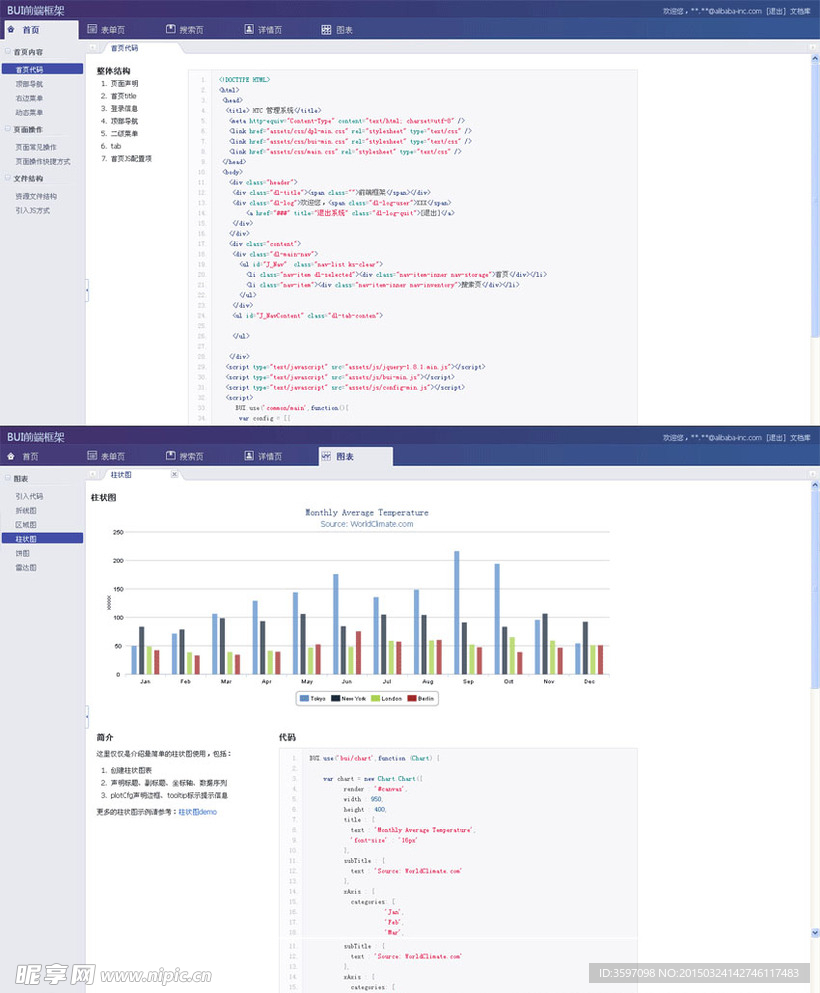Click the 首页 home icon in the 首页代码 view
Screen dimensions: 820x993
tap(11, 29)
